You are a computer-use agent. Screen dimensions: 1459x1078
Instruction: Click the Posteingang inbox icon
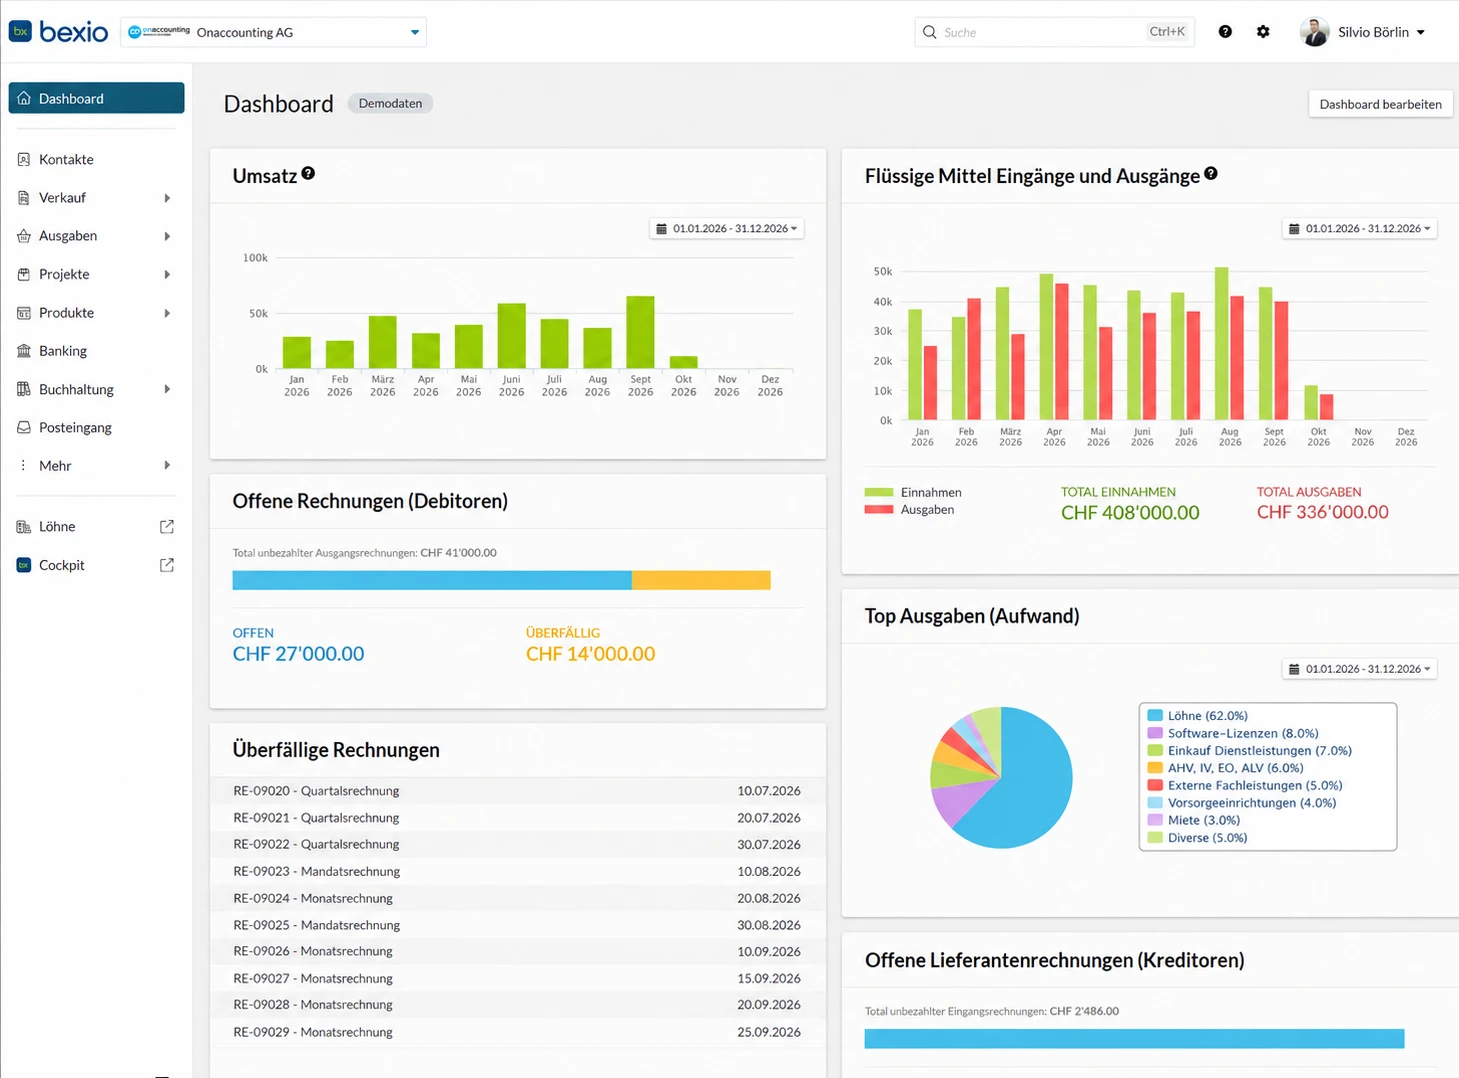[x=24, y=427]
